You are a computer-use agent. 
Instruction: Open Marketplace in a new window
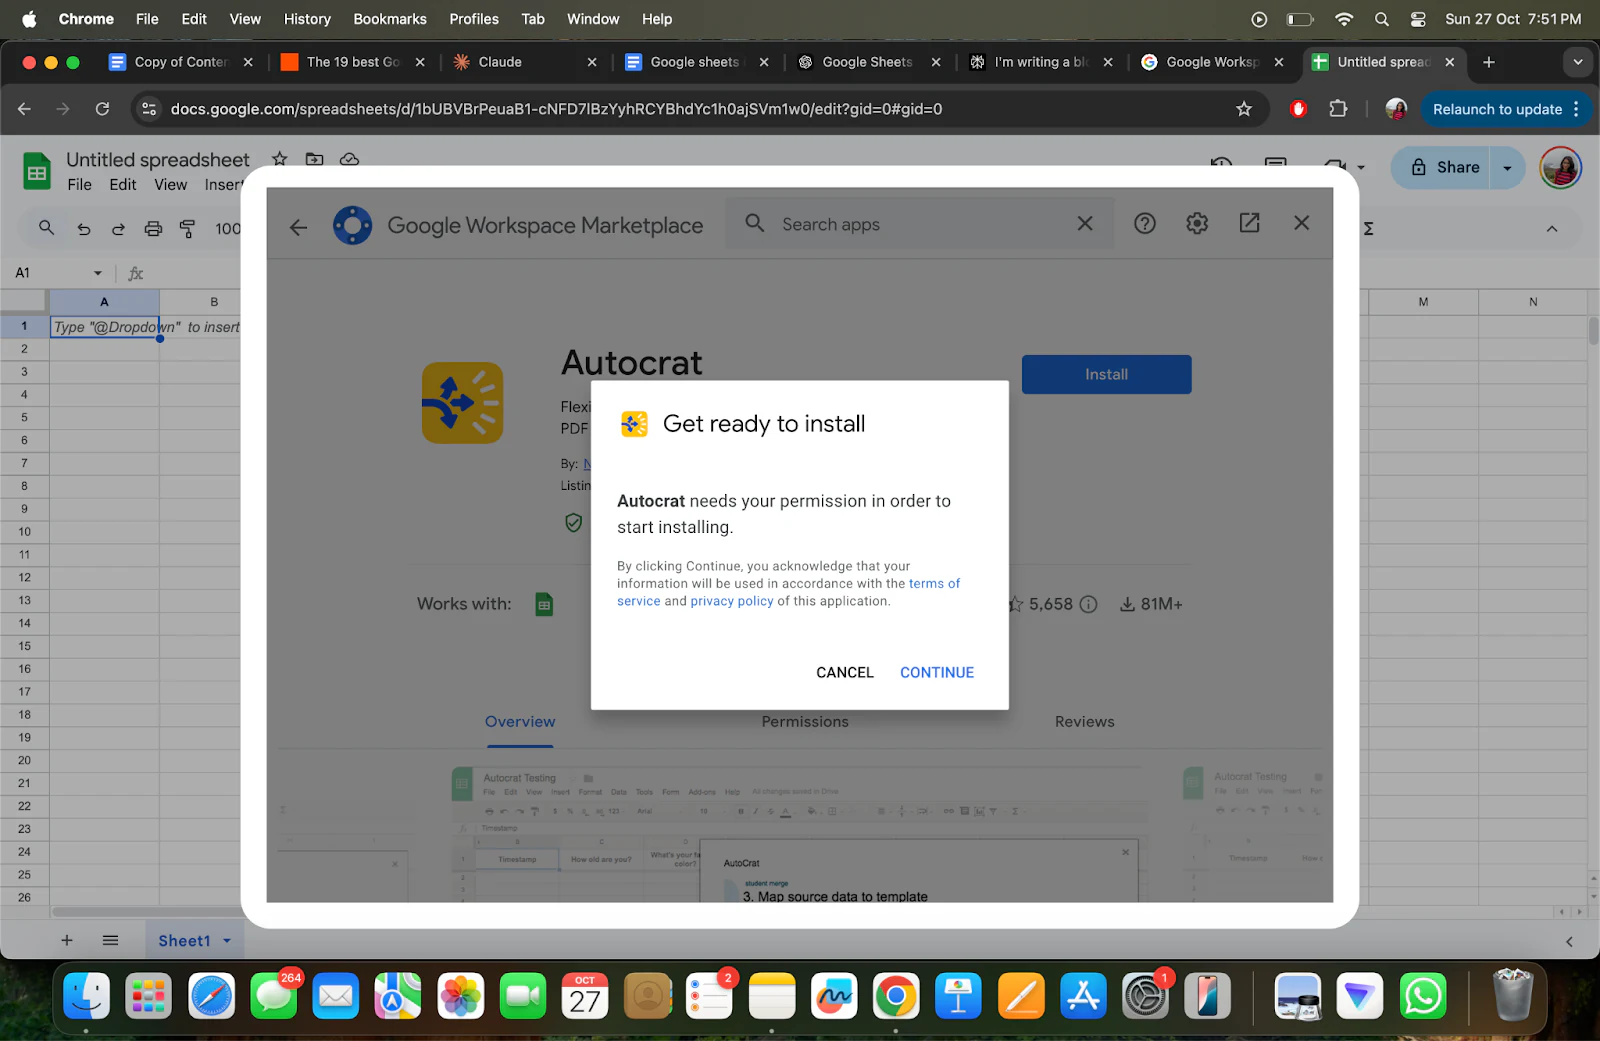coord(1249,223)
